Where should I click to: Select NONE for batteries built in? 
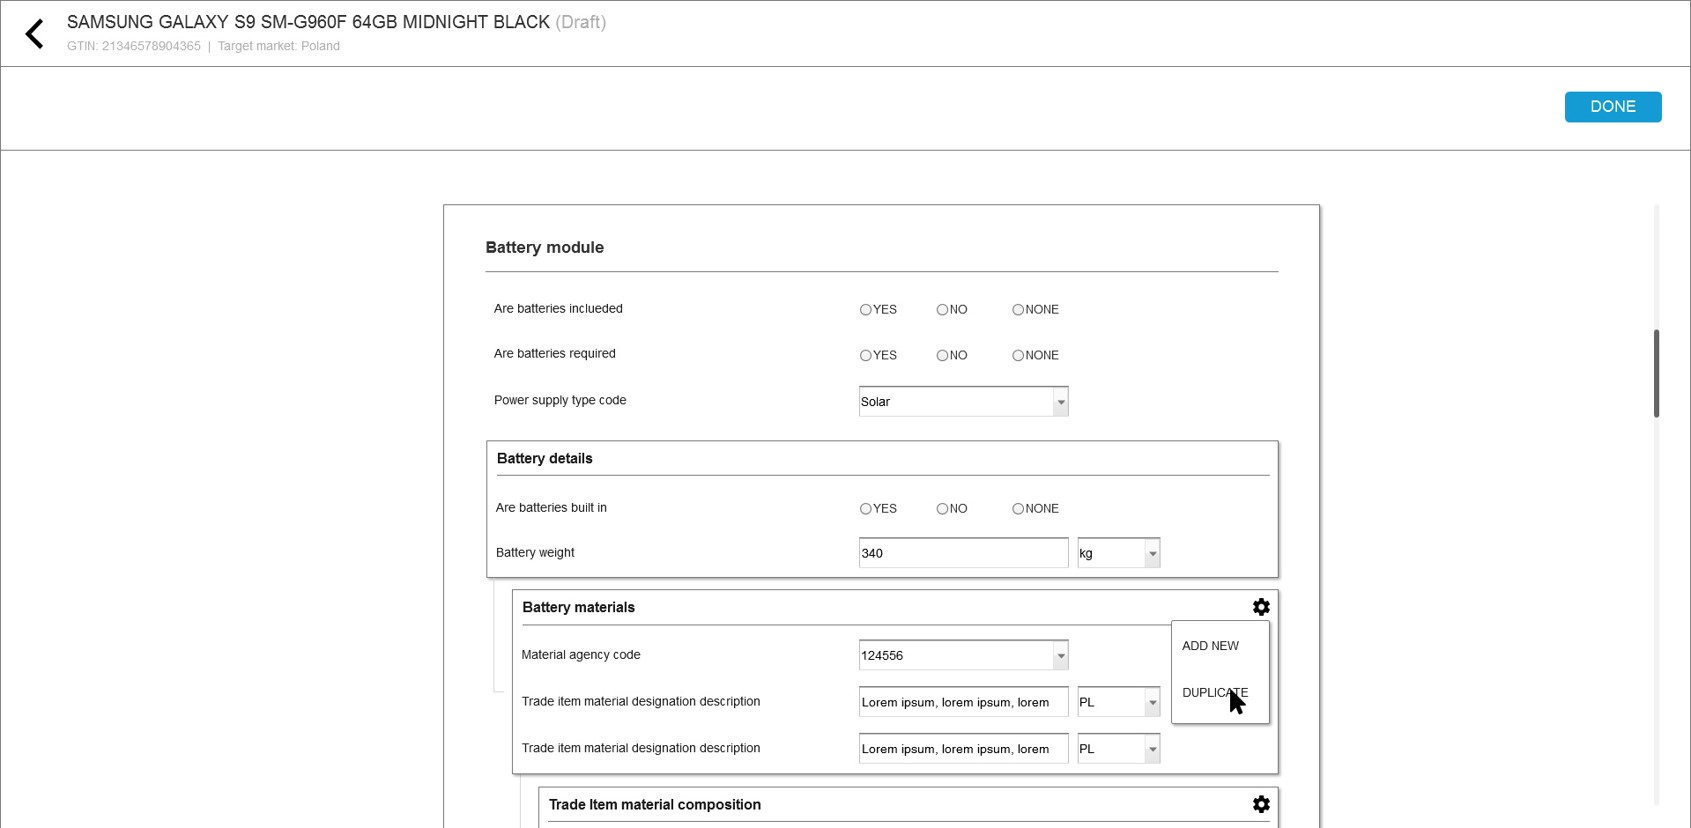click(x=1018, y=509)
